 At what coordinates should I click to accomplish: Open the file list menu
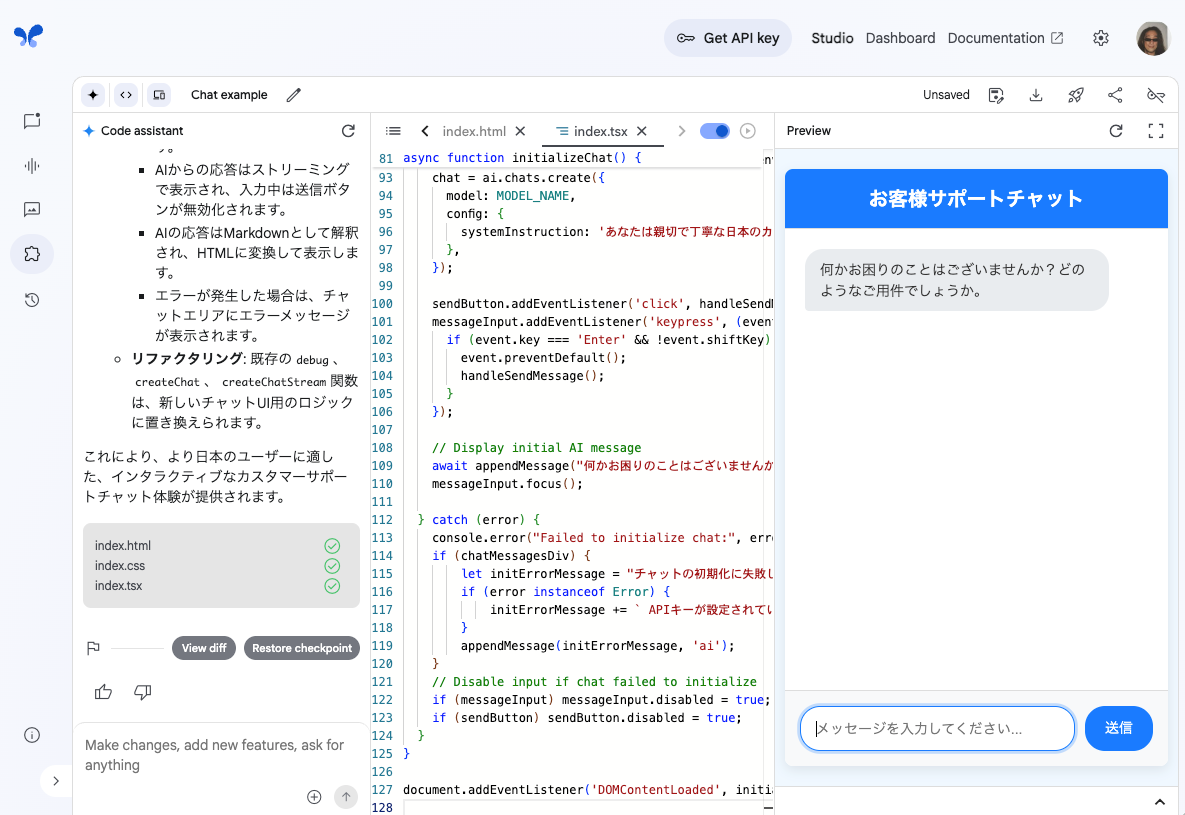point(393,131)
